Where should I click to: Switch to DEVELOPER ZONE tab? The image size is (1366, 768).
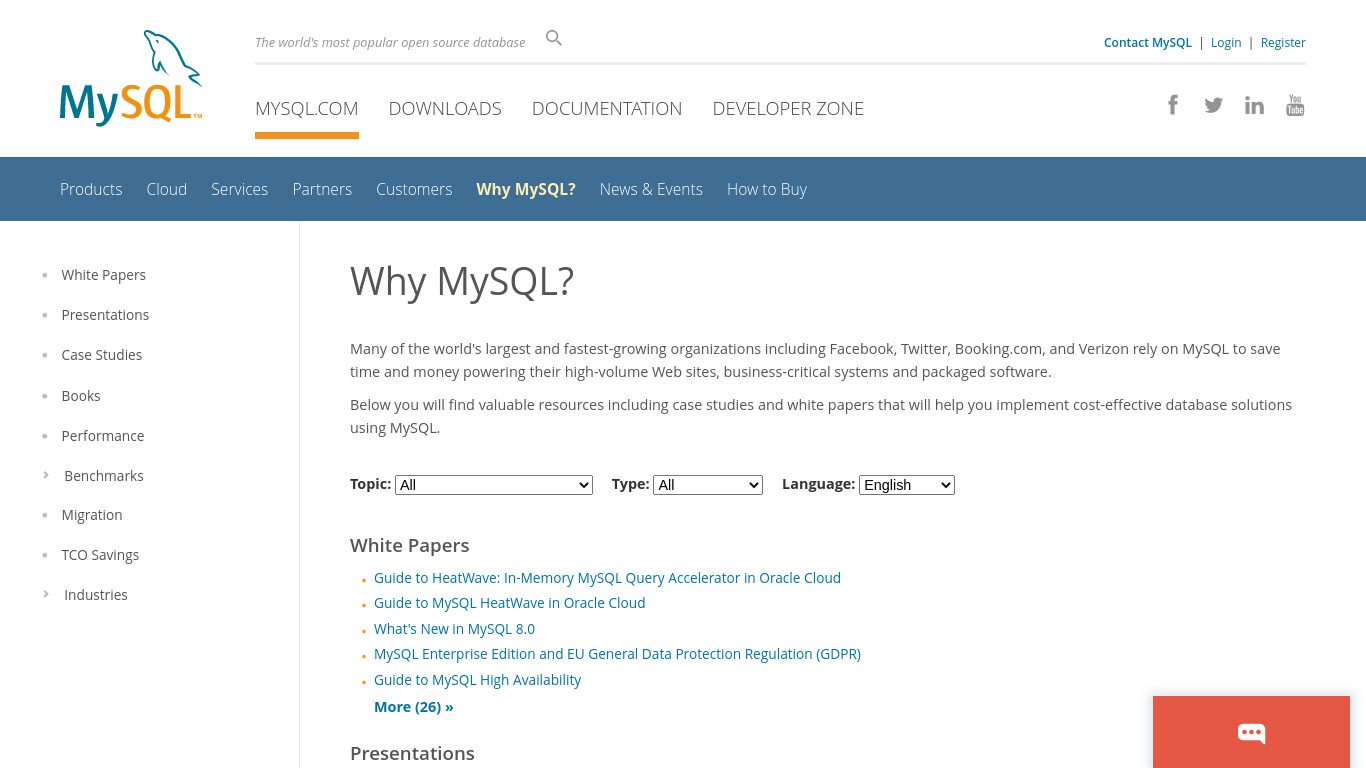click(x=788, y=108)
